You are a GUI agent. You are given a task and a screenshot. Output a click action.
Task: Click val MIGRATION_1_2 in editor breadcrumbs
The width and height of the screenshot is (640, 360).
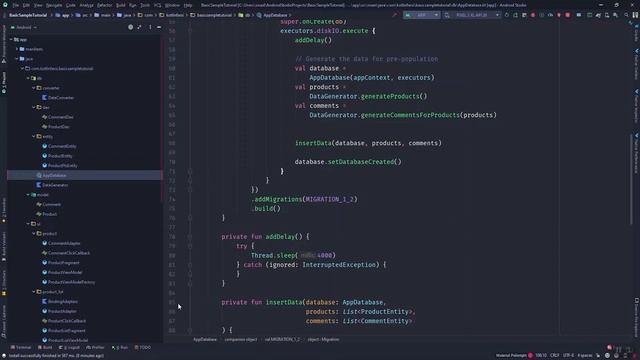[282, 339]
